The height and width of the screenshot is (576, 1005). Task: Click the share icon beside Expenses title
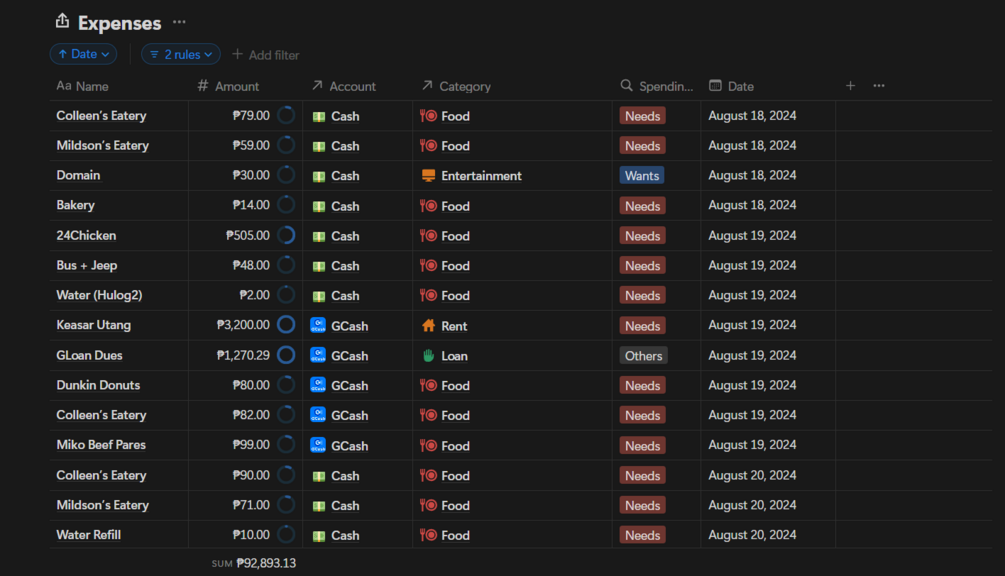pyautogui.click(x=62, y=22)
